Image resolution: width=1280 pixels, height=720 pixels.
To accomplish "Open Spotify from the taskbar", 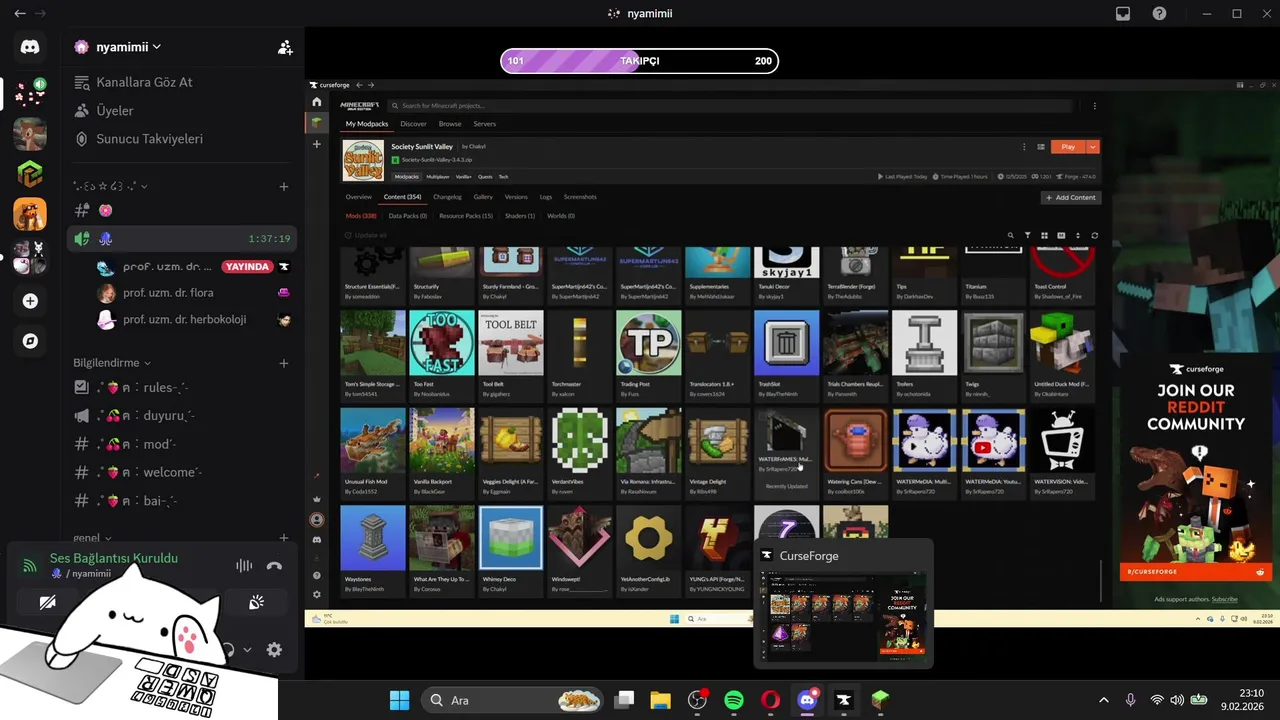I will coord(734,700).
